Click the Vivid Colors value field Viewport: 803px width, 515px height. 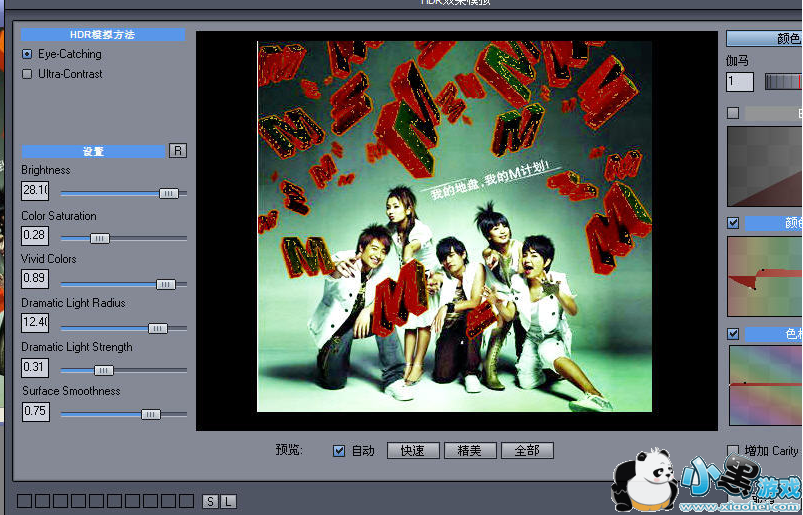tap(35, 278)
